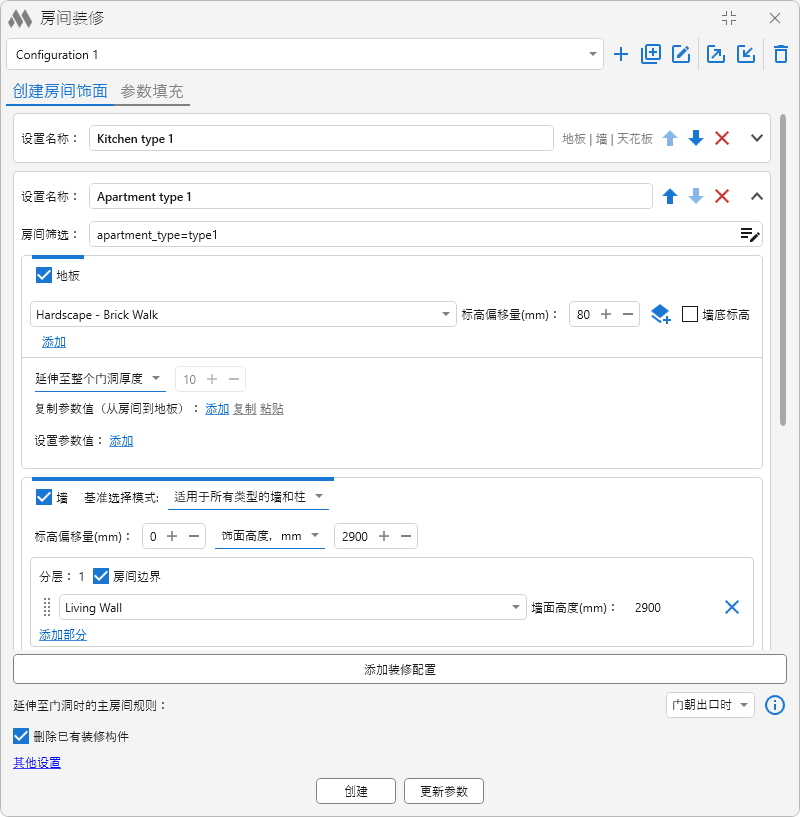Increase finish height value 2900
This screenshot has height=817, width=800.
tap(384, 536)
